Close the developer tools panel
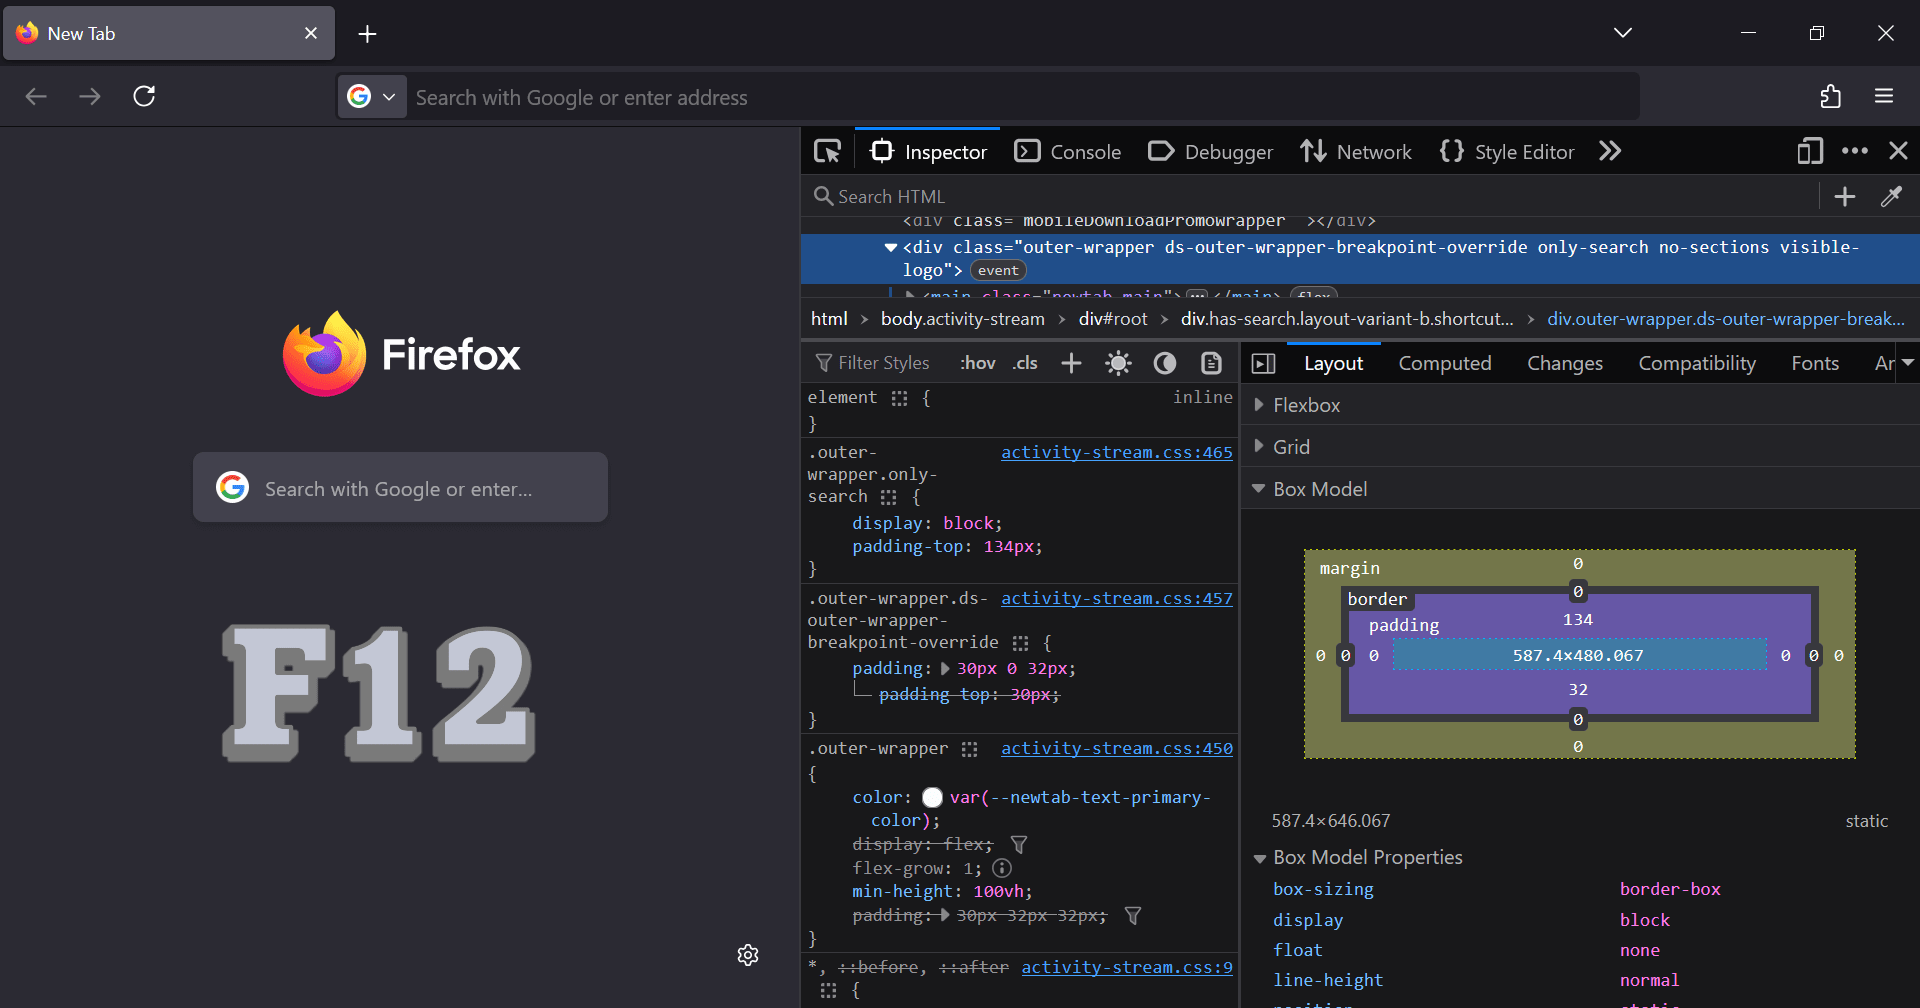The width and height of the screenshot is (1920, 1008). click(x=1898, y=151)
